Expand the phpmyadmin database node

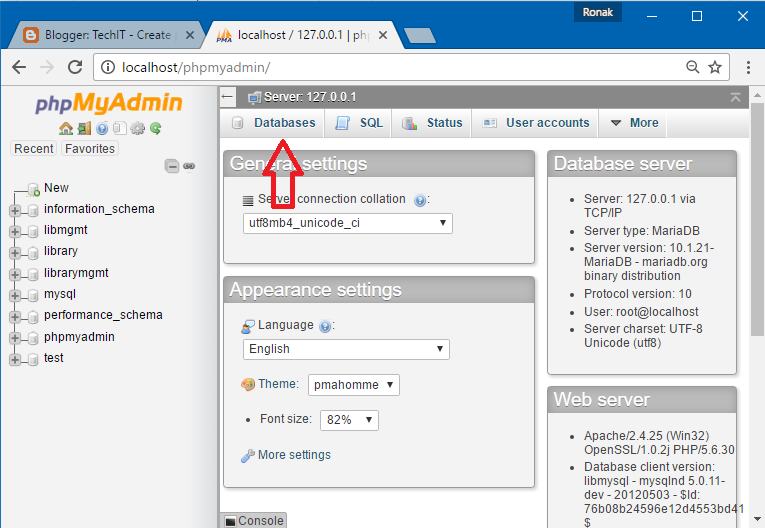(x=15, y=338)
